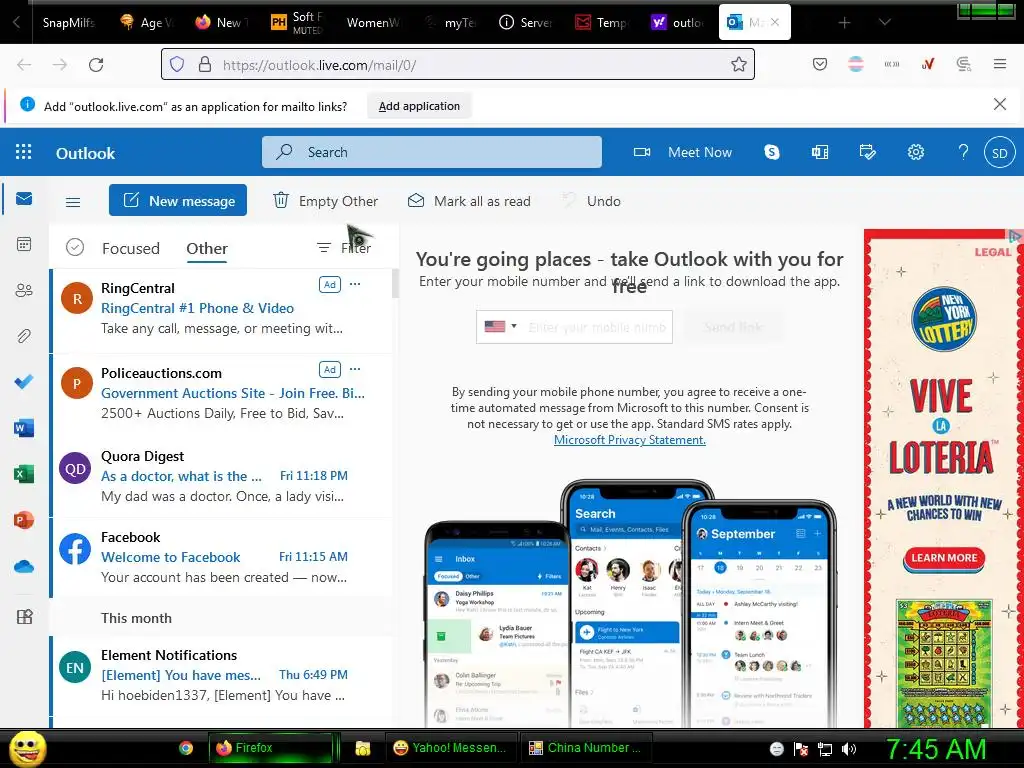Switch to the SnapMilfs browser tab
Screen dimensions: 1024x768
(68, 23)
